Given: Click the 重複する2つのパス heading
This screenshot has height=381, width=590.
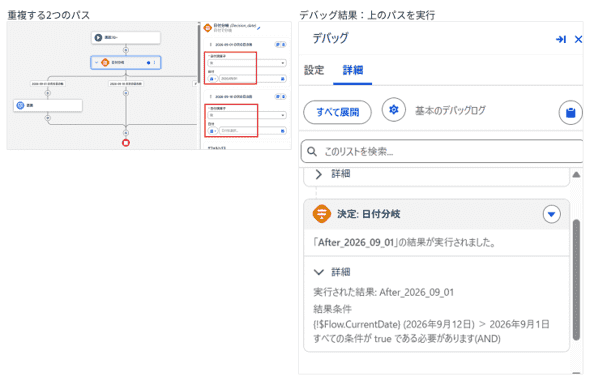Looking at the screenshot, I should pyautogui.click(x=49, y=15).
